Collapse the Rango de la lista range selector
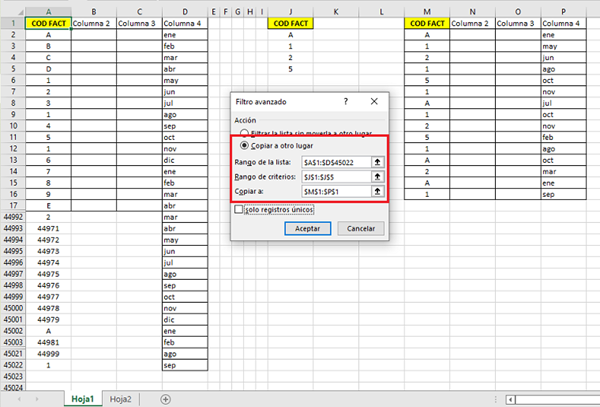The image size is (600, 407). click(x=377, y=162)
